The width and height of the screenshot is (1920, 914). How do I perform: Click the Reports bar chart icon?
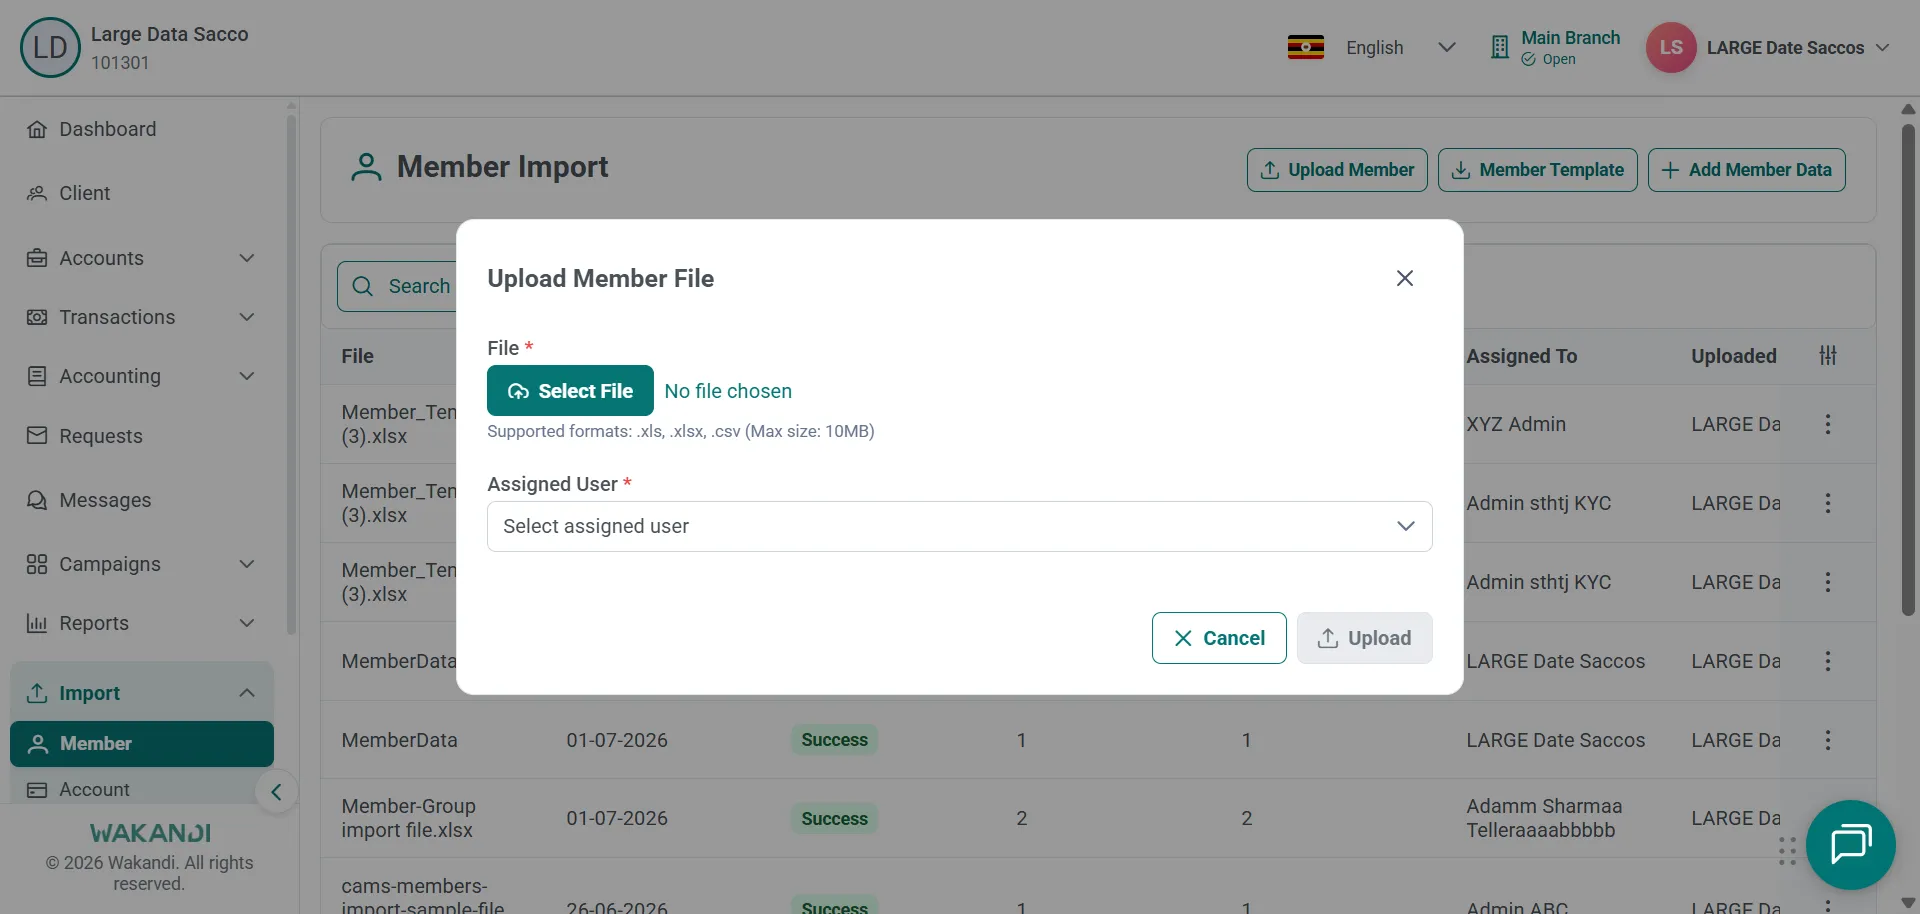coord(37,623)
